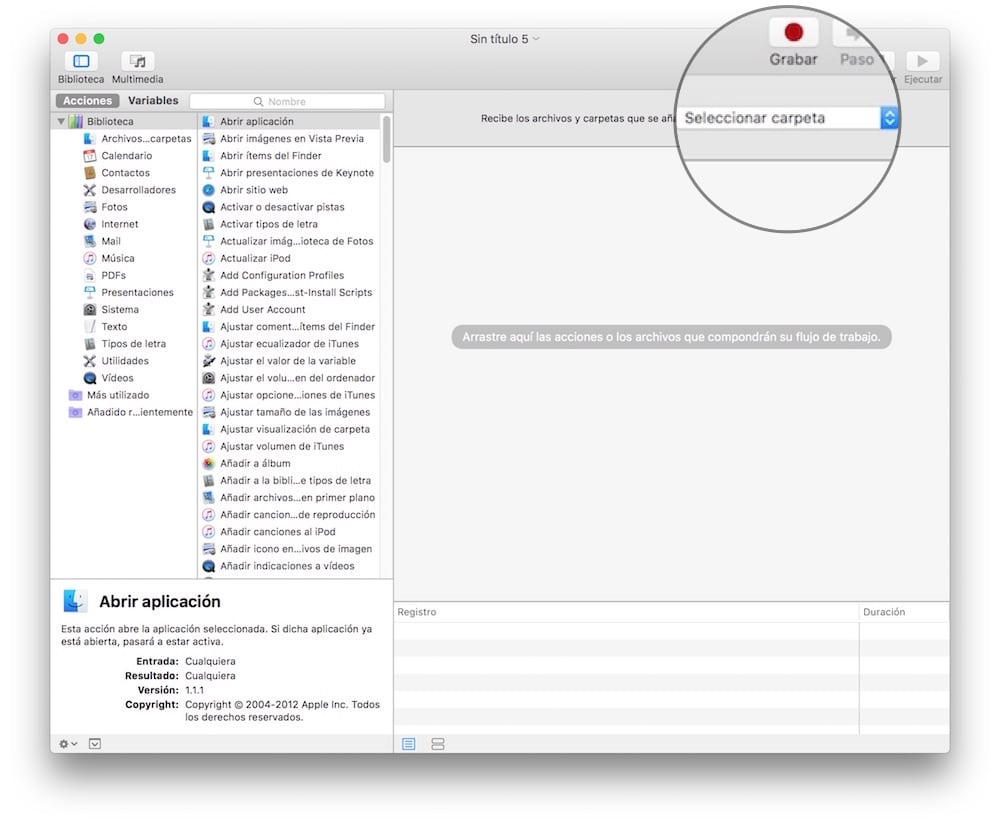Viewport: 1000px width, 825px height.
Task: Open the Multimedia browser icon
Action: coord(137,62)
